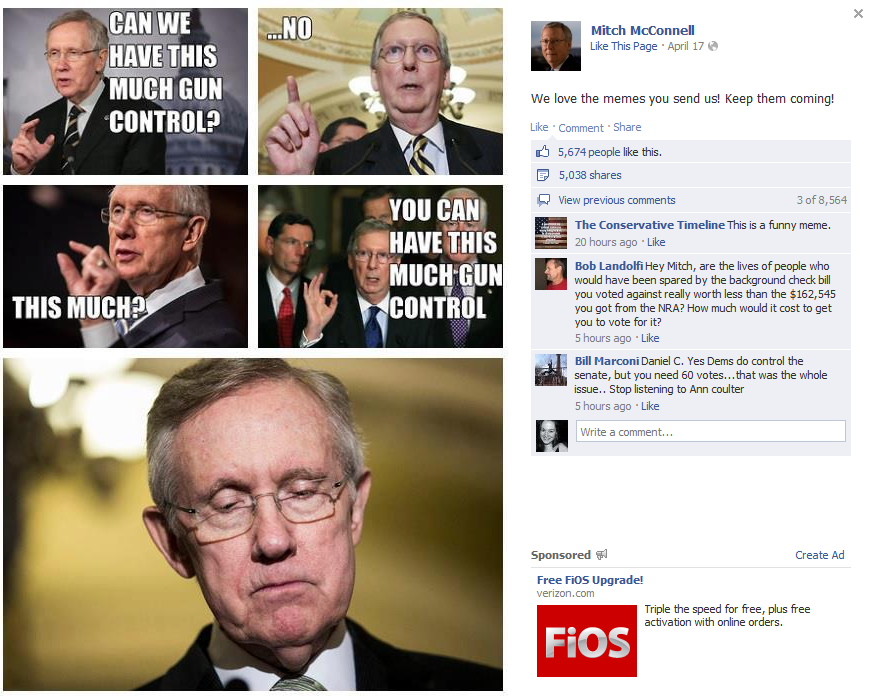Click the speech bubble icon for previous comments
The image size is (869, 696).
coord(544,199)
